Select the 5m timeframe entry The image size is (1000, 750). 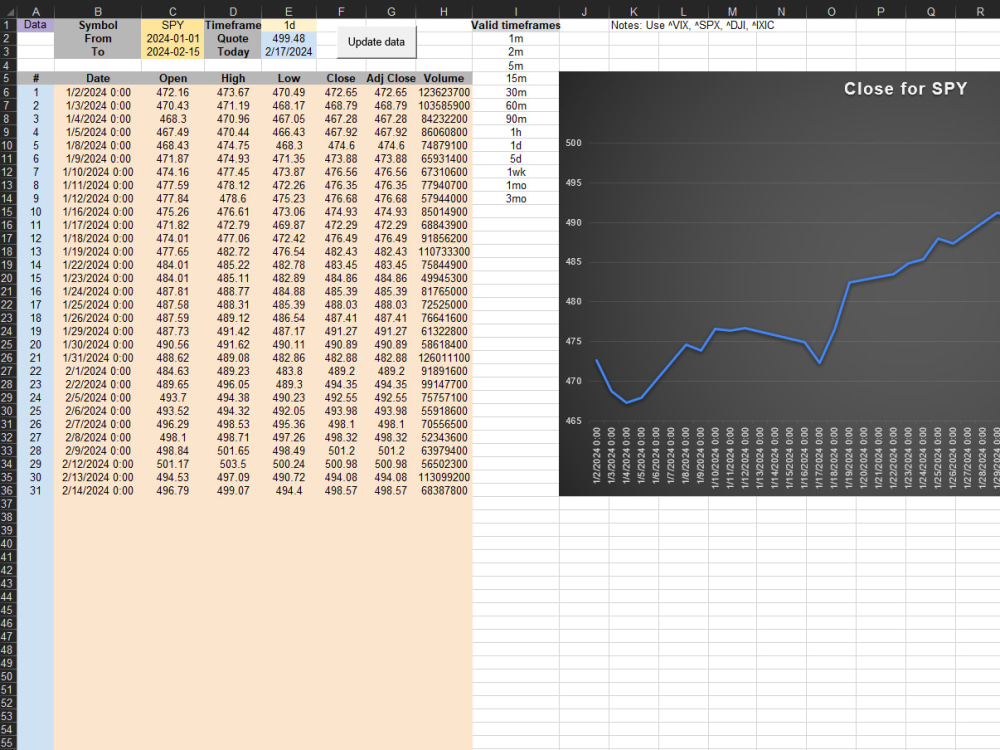pyautogui.click(x=515, y=66)
